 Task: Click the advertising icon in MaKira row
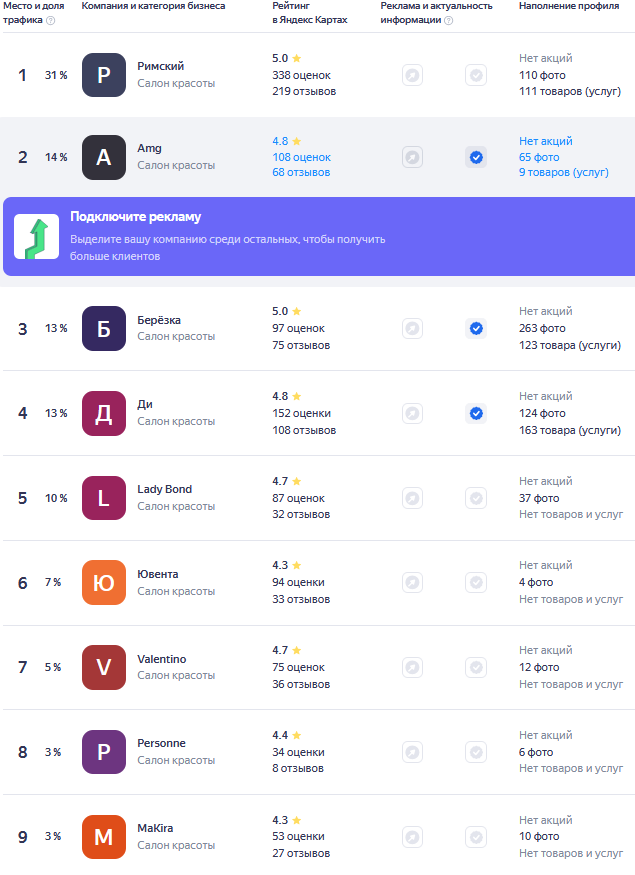[412, 836]
